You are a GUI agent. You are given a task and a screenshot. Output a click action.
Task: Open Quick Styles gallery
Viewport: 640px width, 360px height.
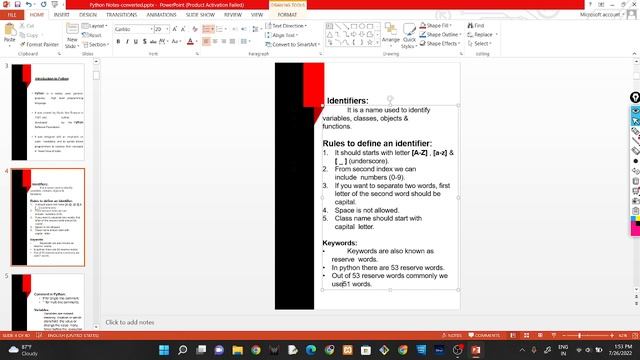(409, 36)
